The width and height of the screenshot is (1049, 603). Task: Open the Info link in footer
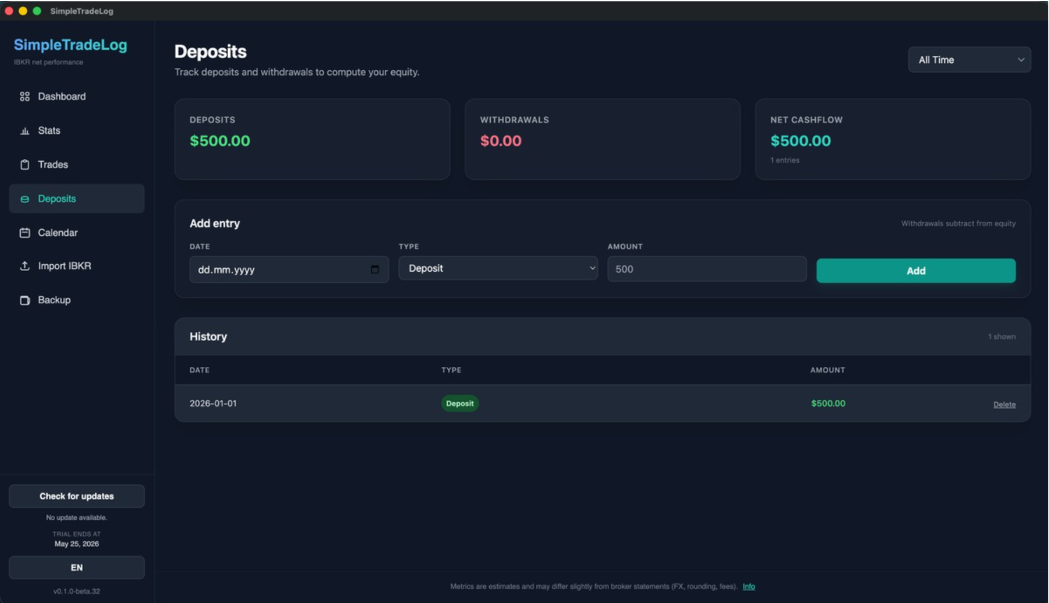click(749, 586)
